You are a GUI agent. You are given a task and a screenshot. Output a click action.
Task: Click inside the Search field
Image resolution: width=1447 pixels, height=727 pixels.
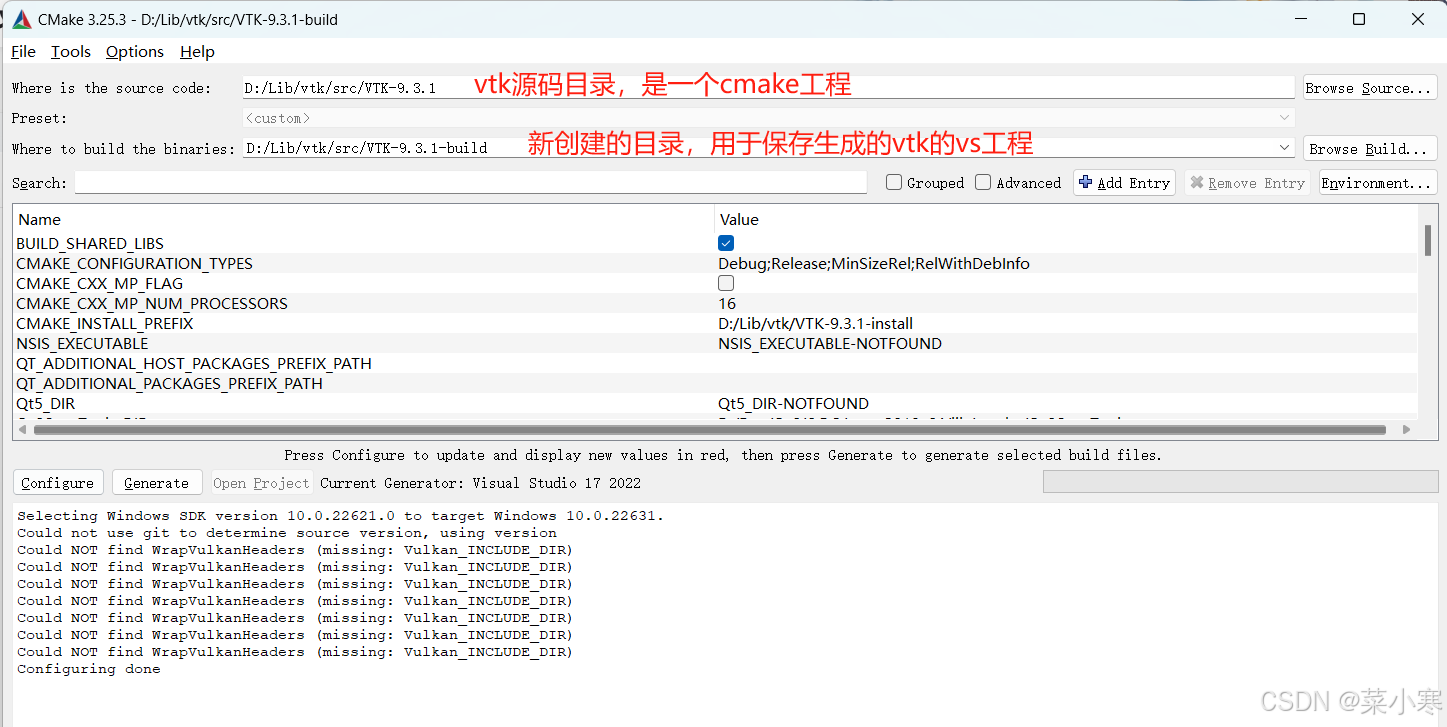tap(470, 182)
